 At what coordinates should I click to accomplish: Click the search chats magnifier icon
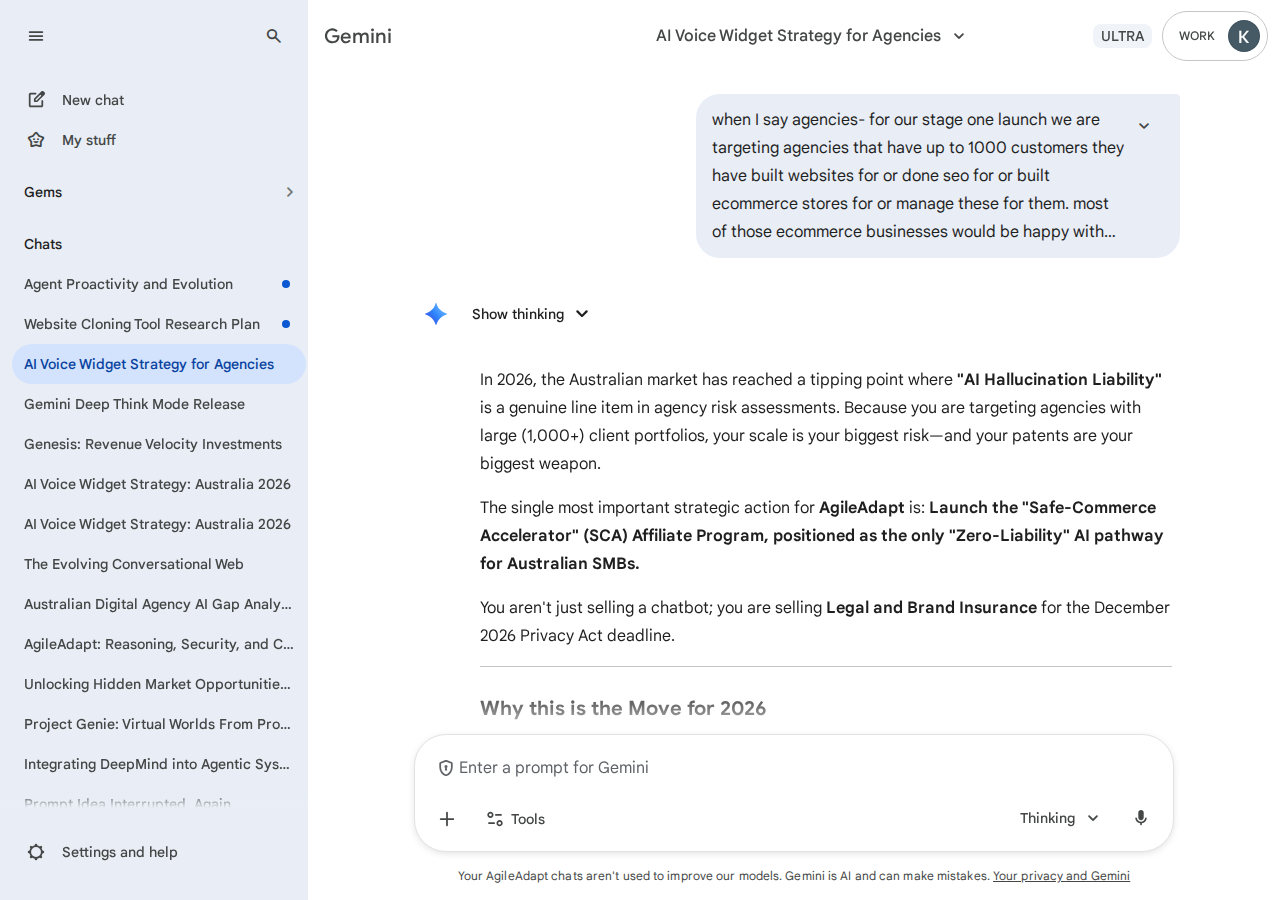274,36
